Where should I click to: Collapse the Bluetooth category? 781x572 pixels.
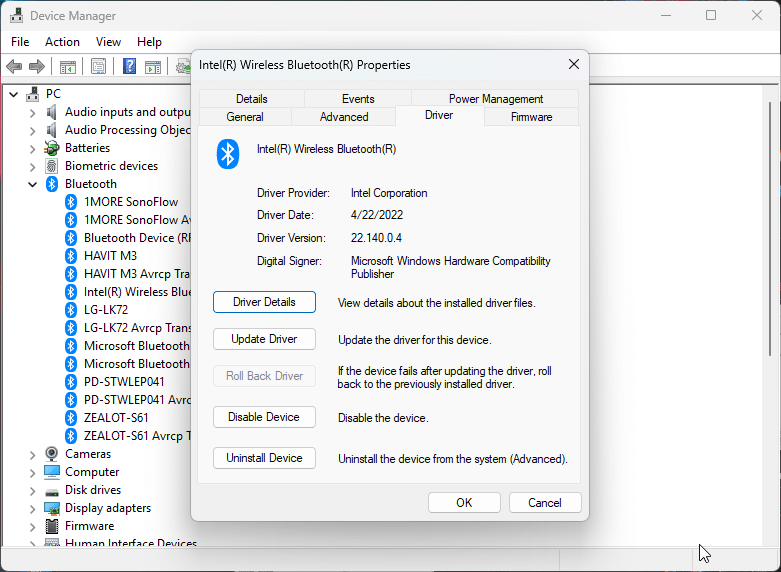tap(32, 184)
